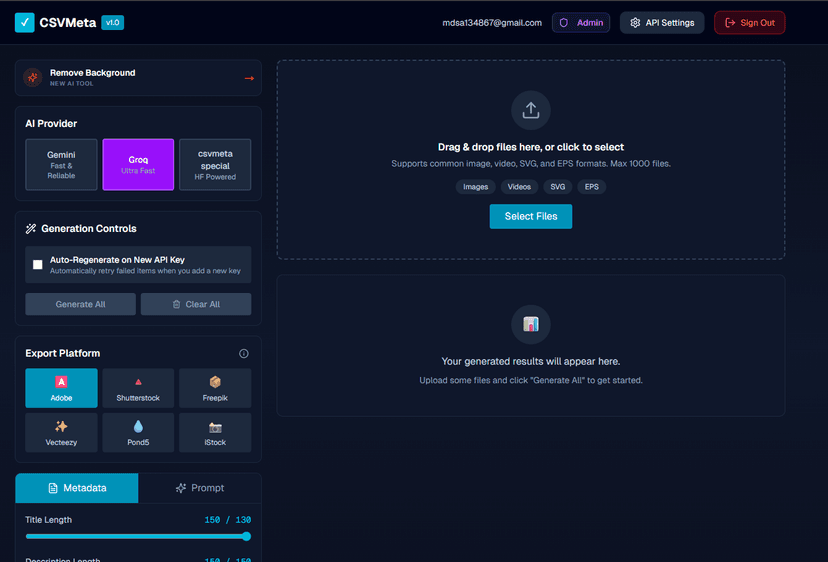
Task: Open Export Platform info icon
Action: [x=243, y=353]
